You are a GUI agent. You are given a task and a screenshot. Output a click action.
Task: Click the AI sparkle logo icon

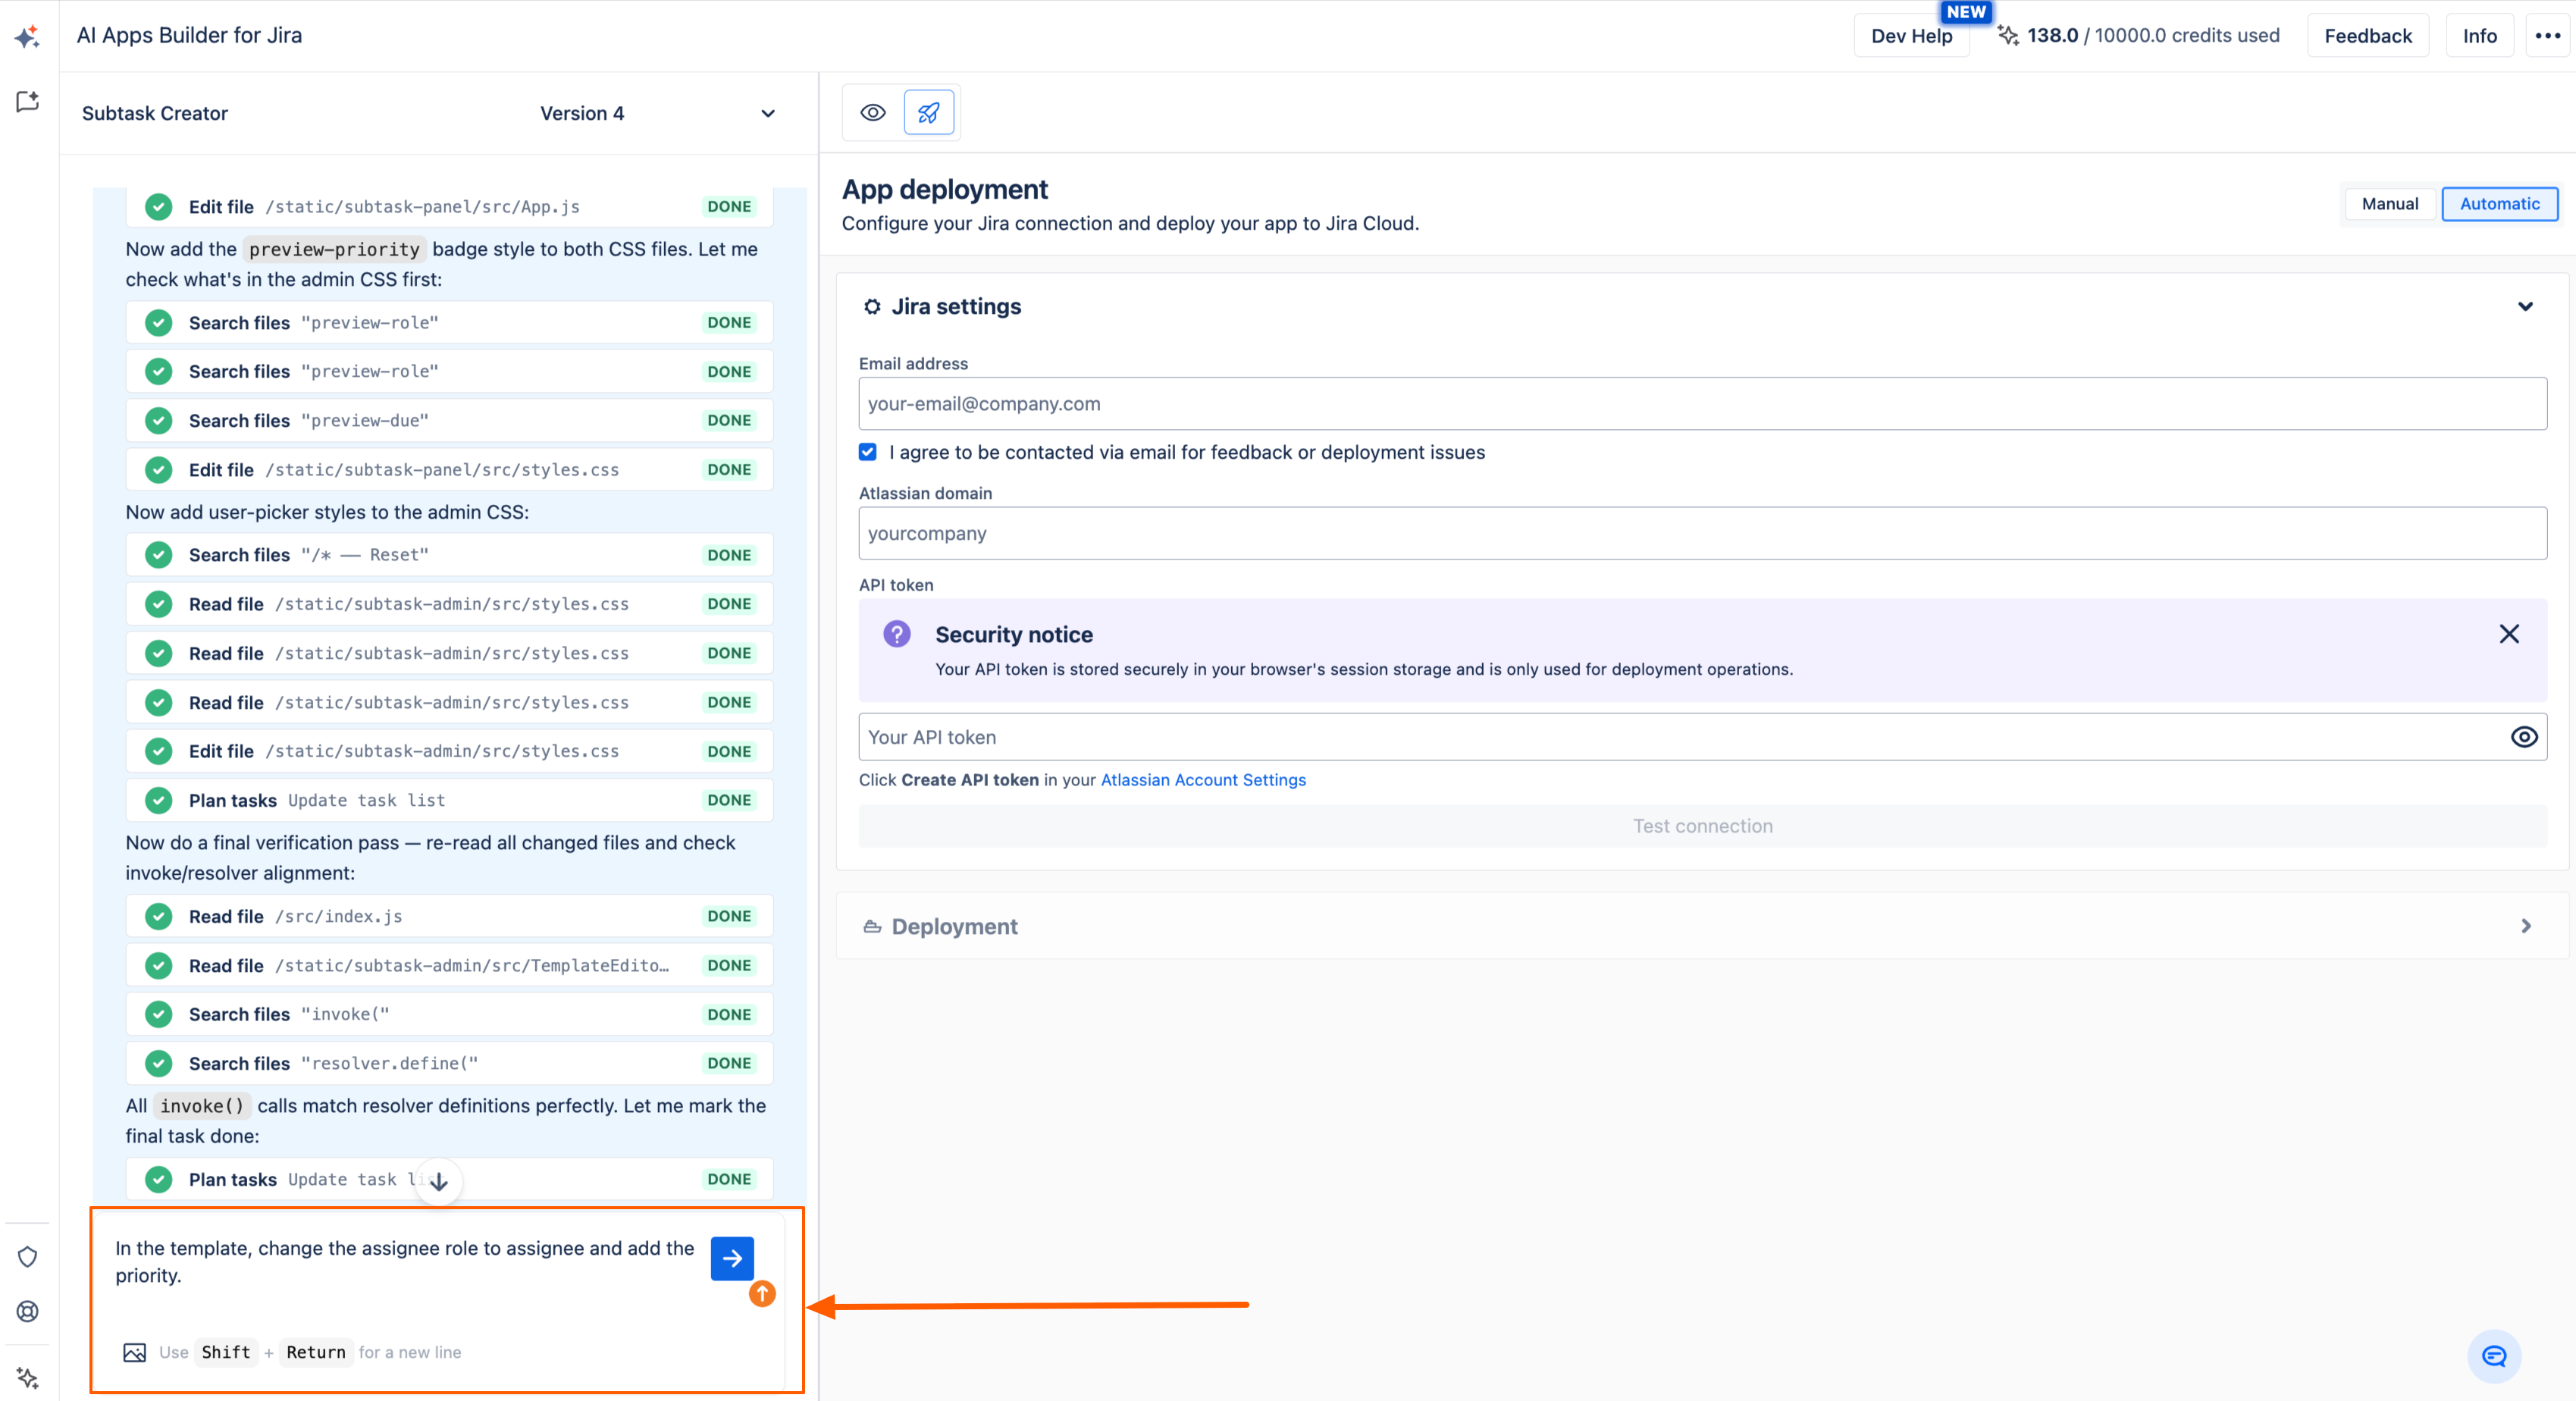tap(27, 37)
